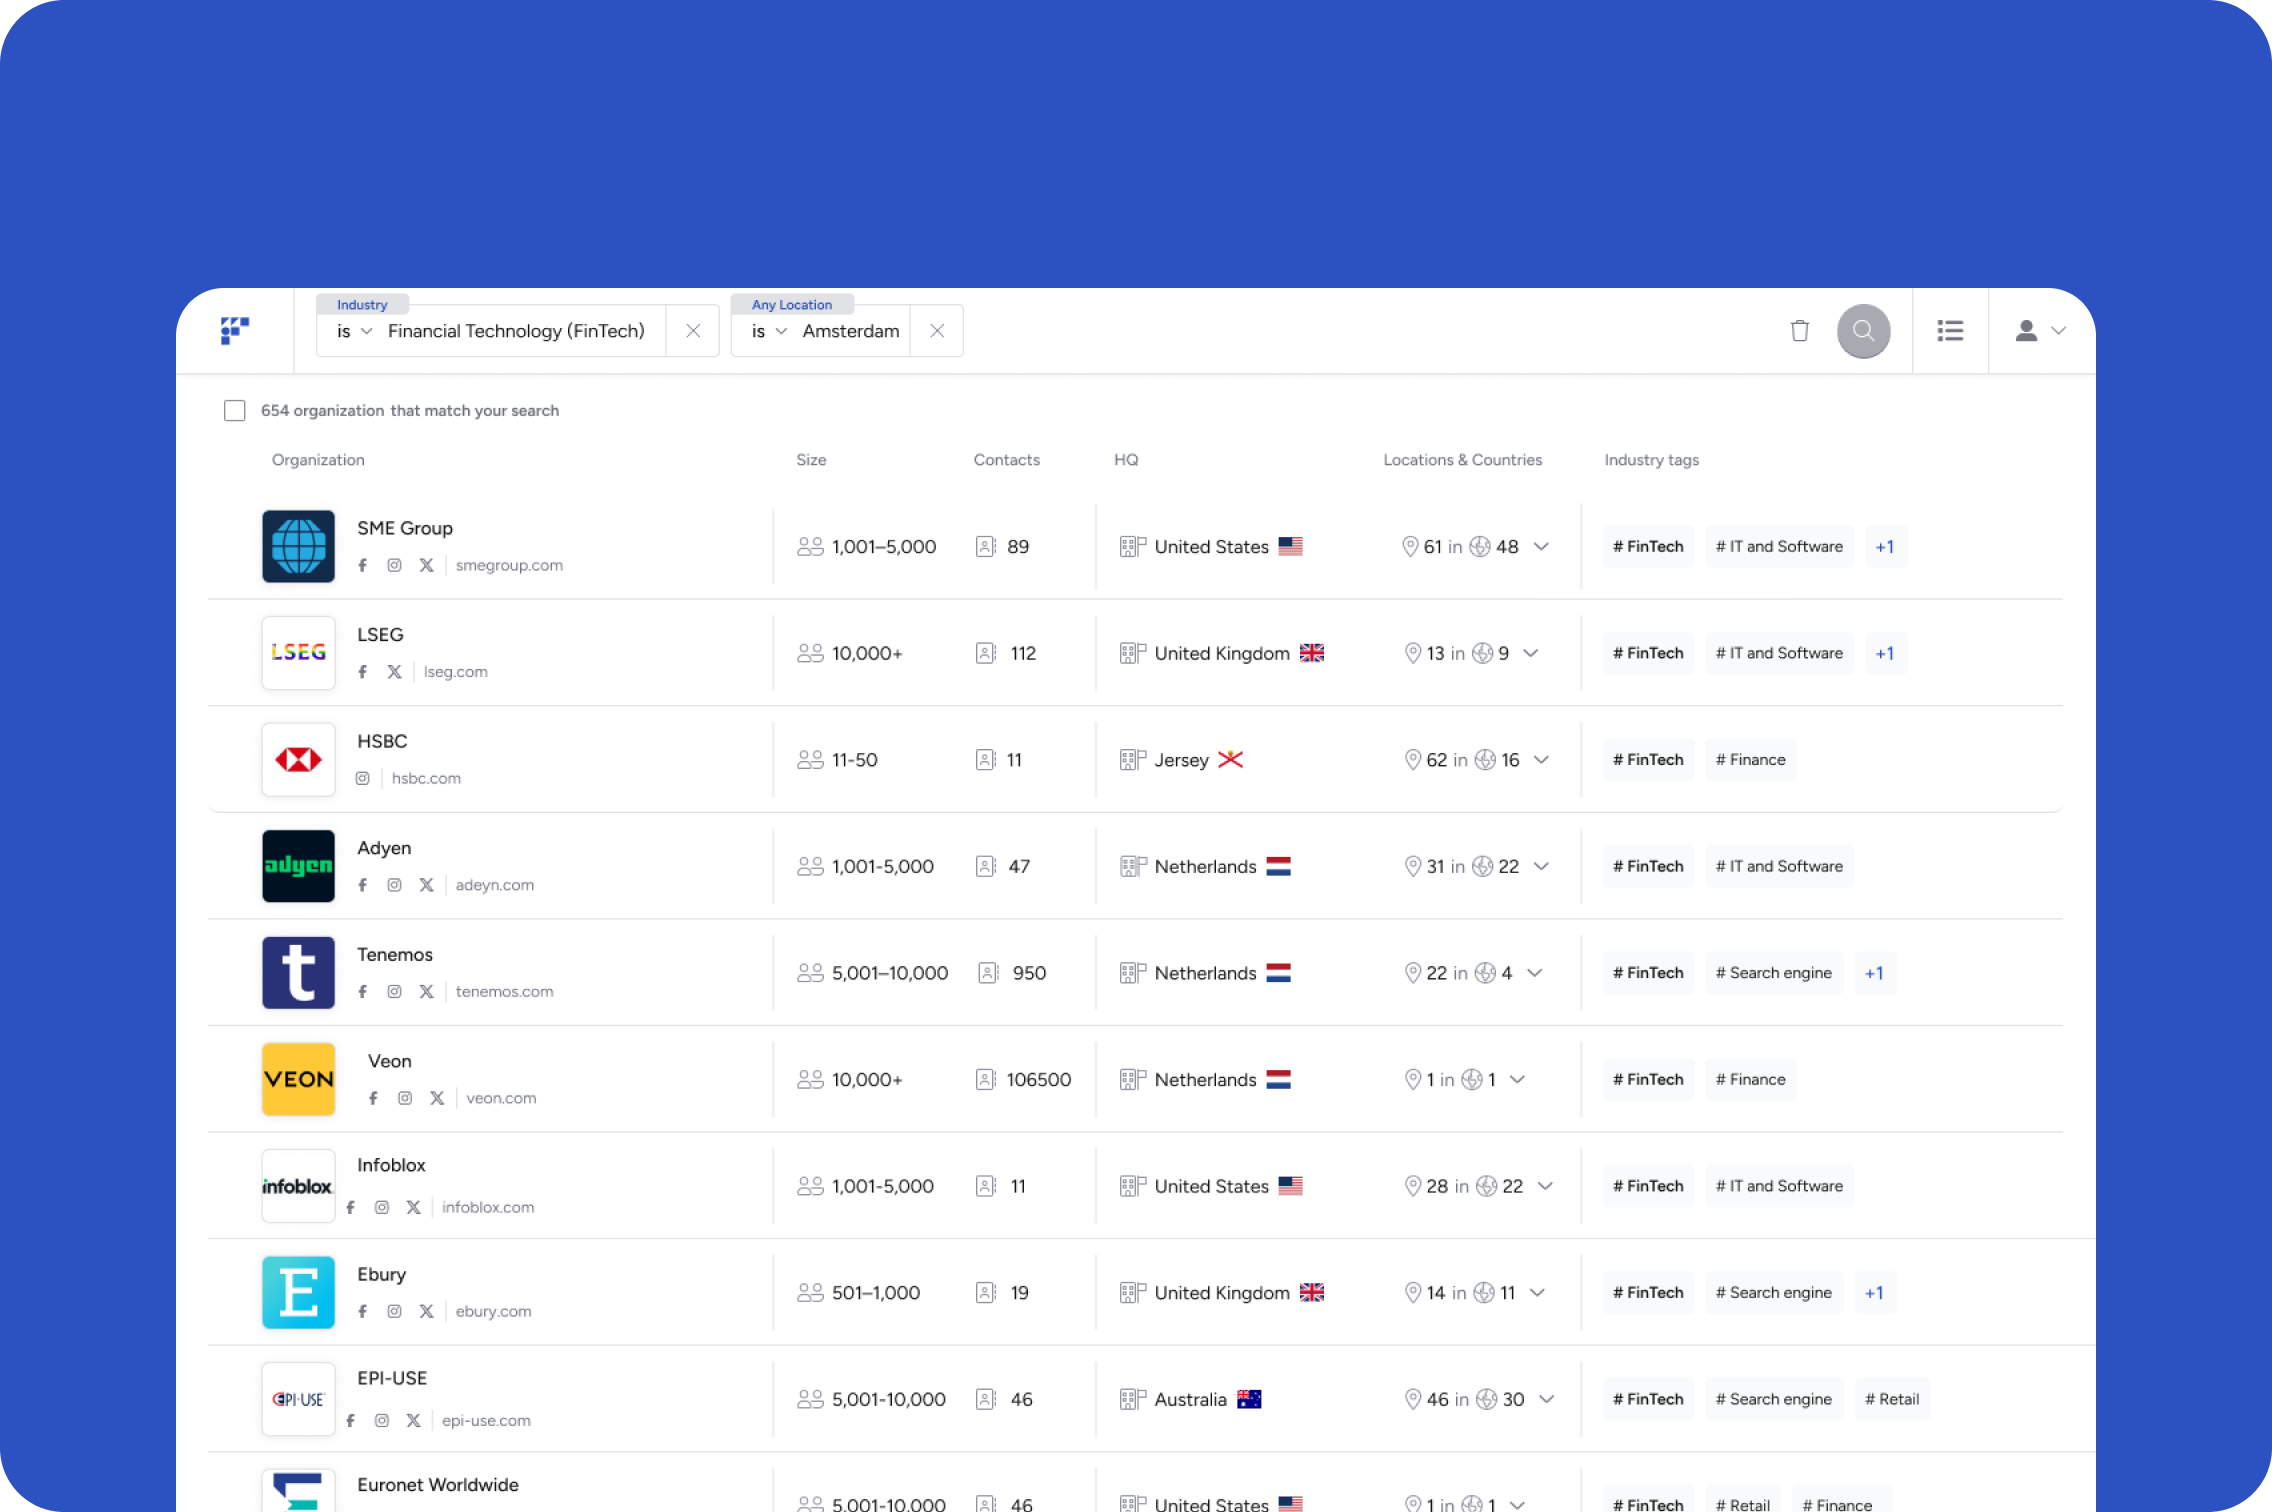Click the Adyen logo thumbnail
Screen dimensions: 2272x1512
coord(298,866)
